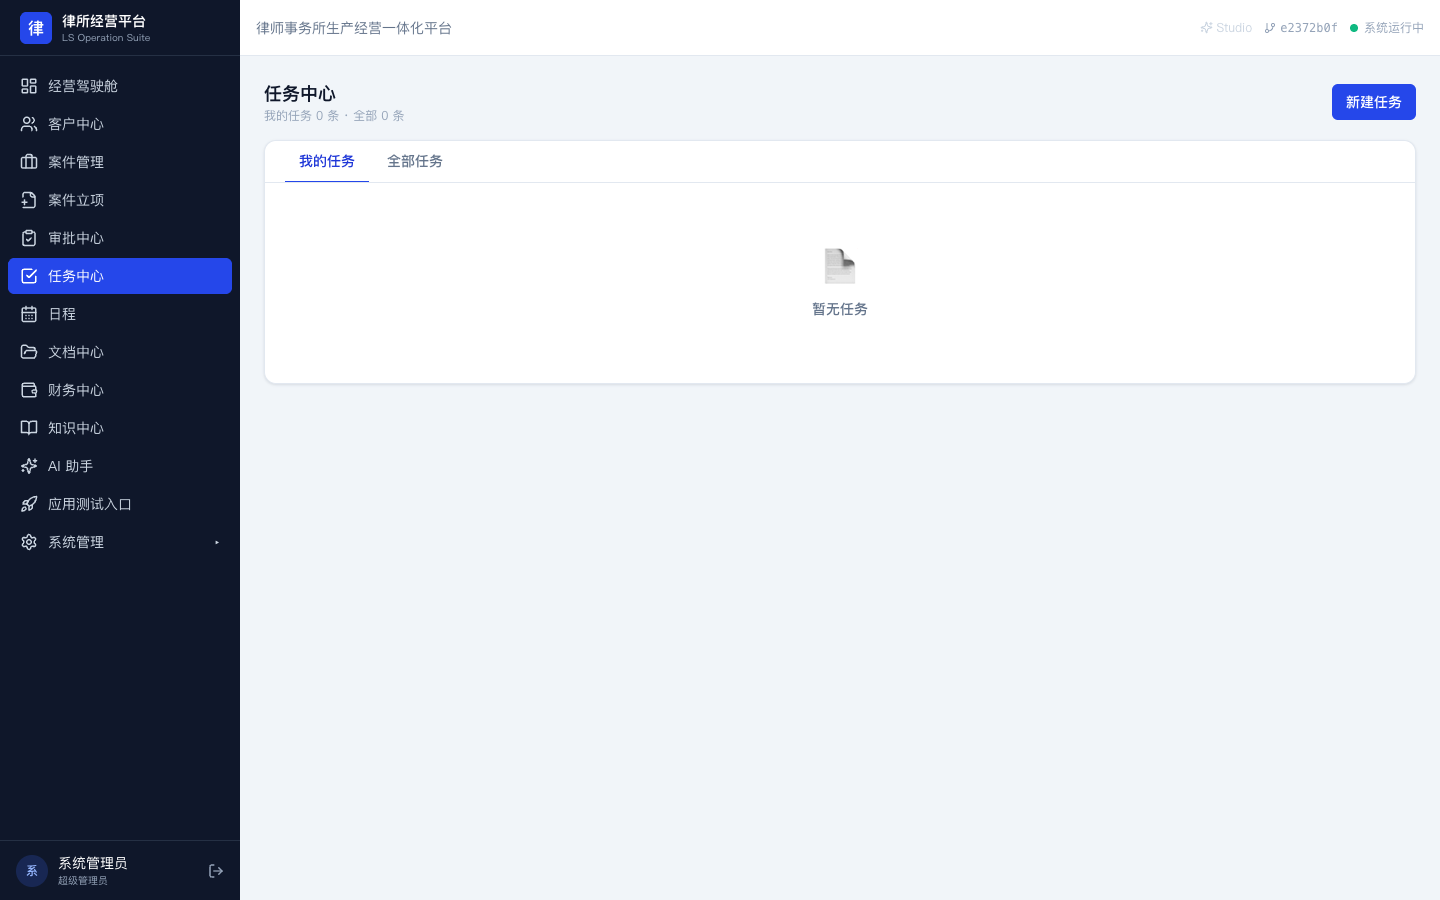The width and height of the screenshot is (1440, 900).
Task: Click the 系统管理 gear icon
Action: point(29,542)
